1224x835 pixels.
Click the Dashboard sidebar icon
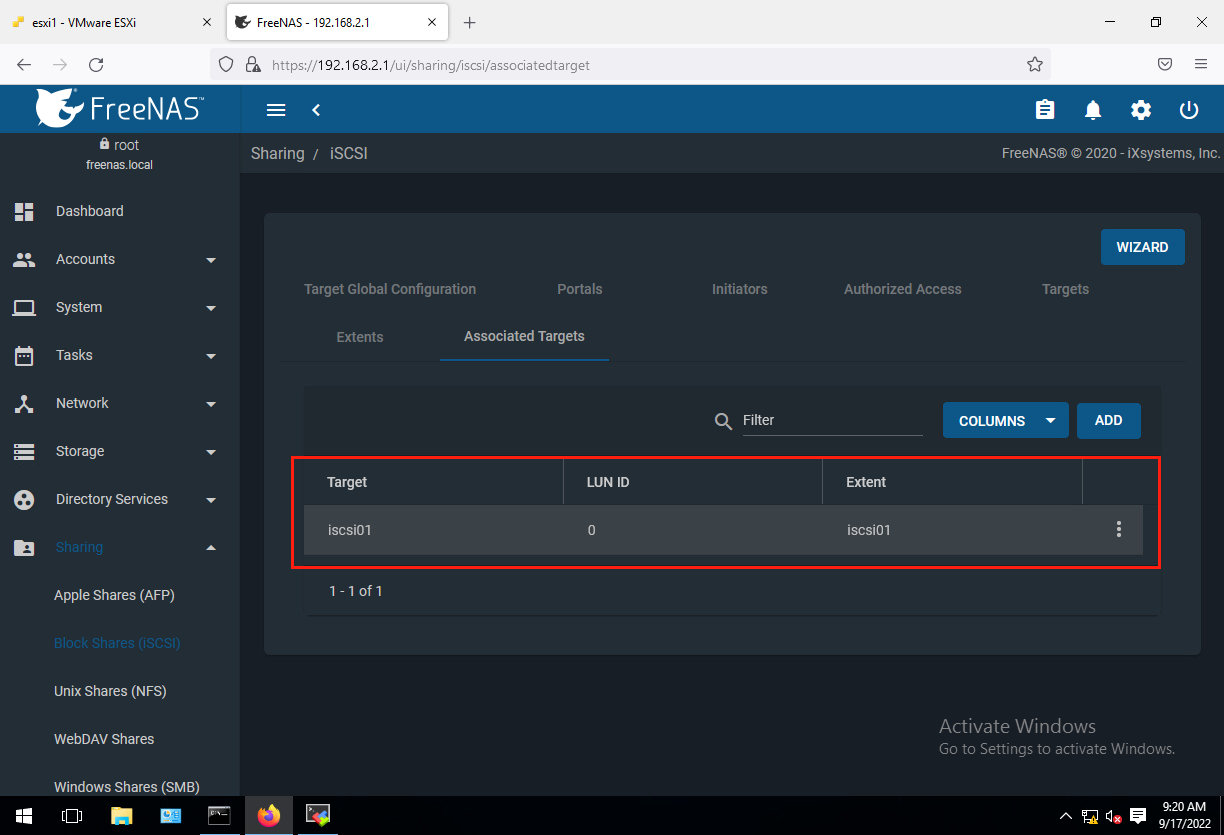[24, 211]
